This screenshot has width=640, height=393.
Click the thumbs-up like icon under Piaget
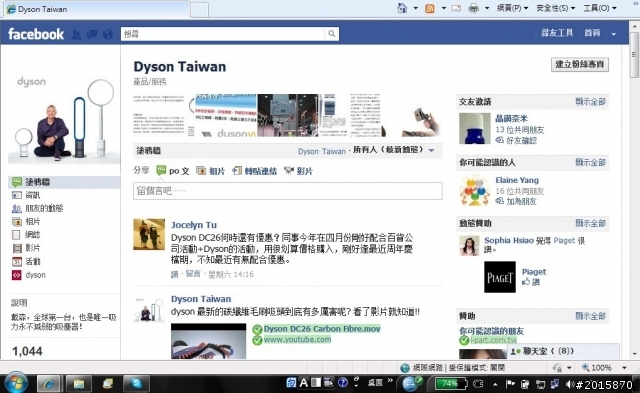526,282
